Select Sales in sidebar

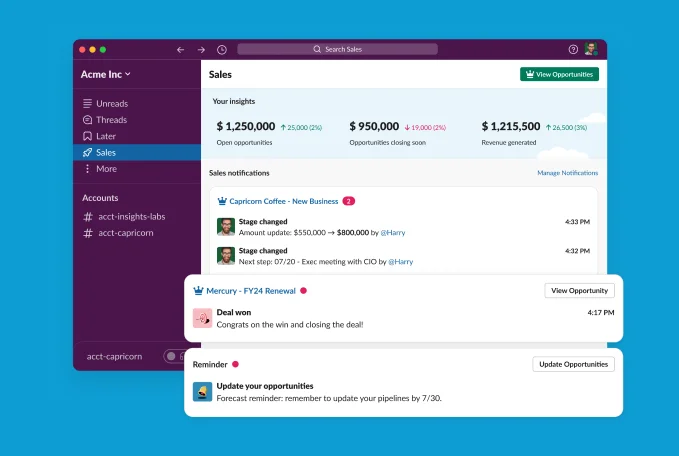click(x=137, y=152)
